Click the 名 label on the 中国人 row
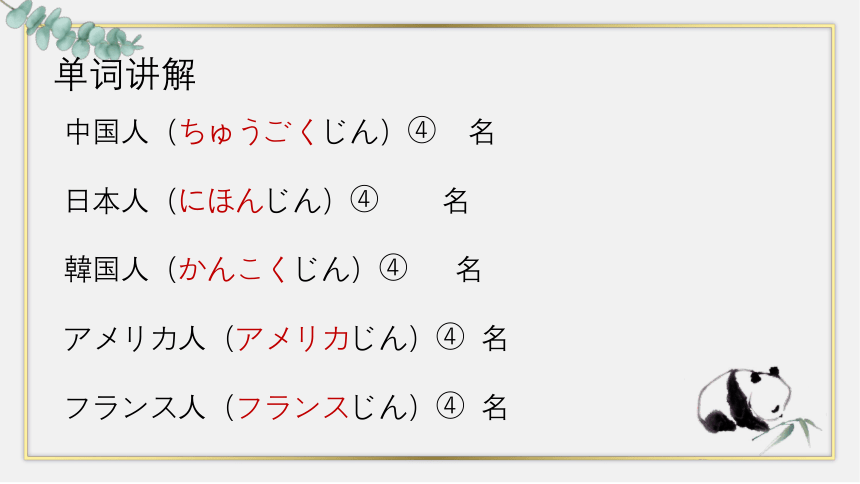This screenshot has width=860, height=484. click(x=482, y=132)
